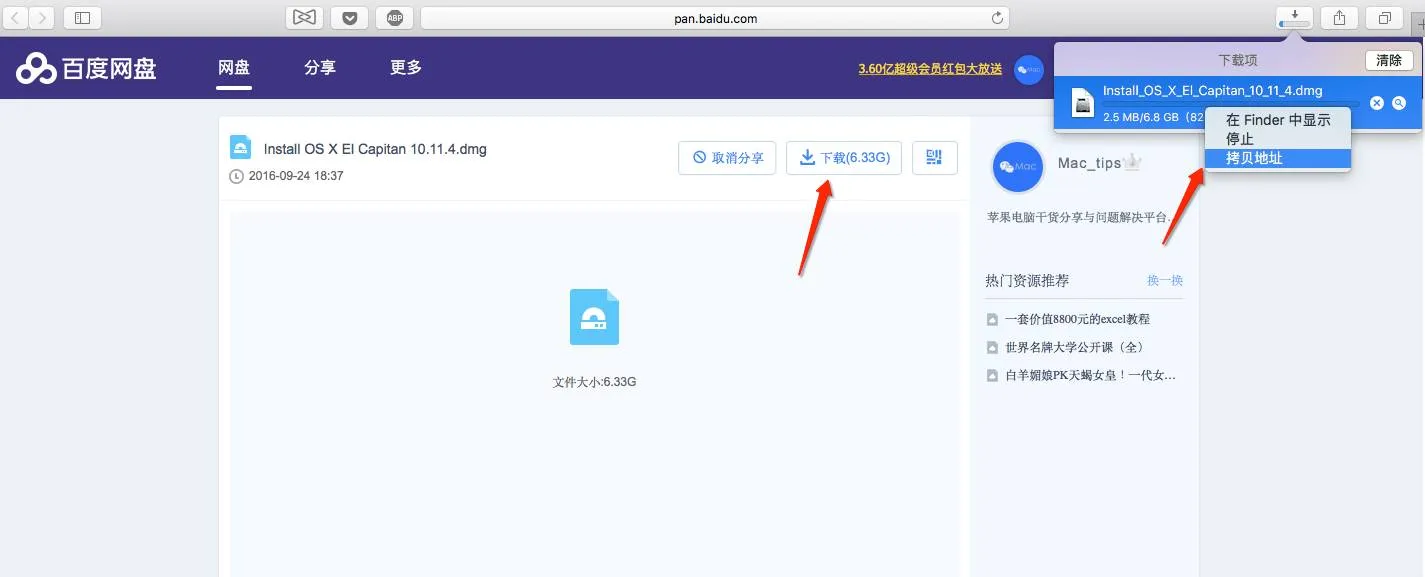Click the pan.baidu.com address bar
Viewport: 1425px width, 577px height.
(715, 18)
